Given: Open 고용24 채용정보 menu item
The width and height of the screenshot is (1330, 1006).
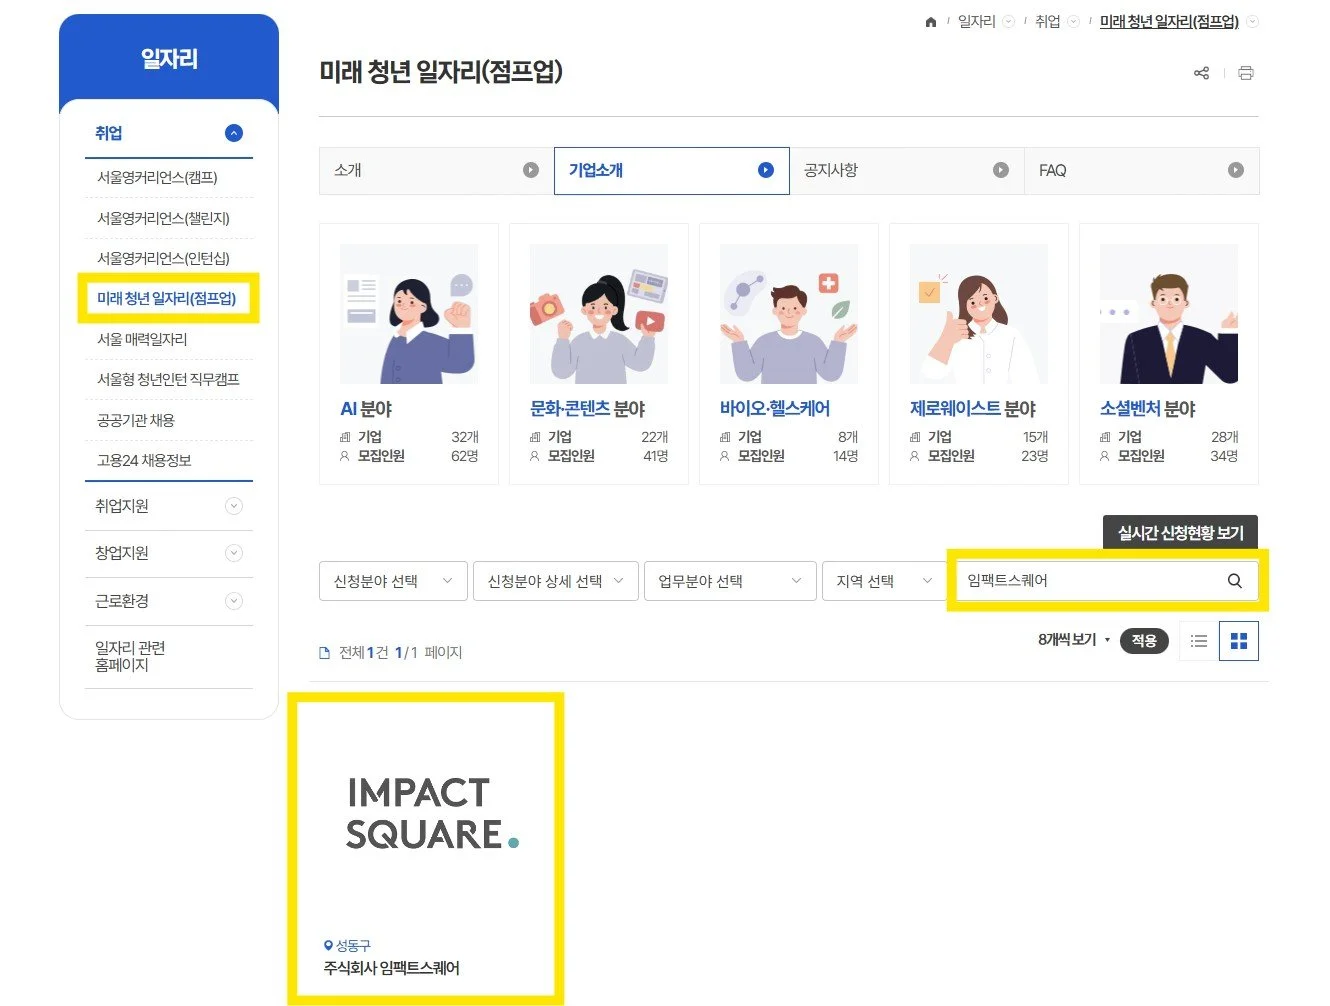Looking at the screenshot, I should (144, 461).
